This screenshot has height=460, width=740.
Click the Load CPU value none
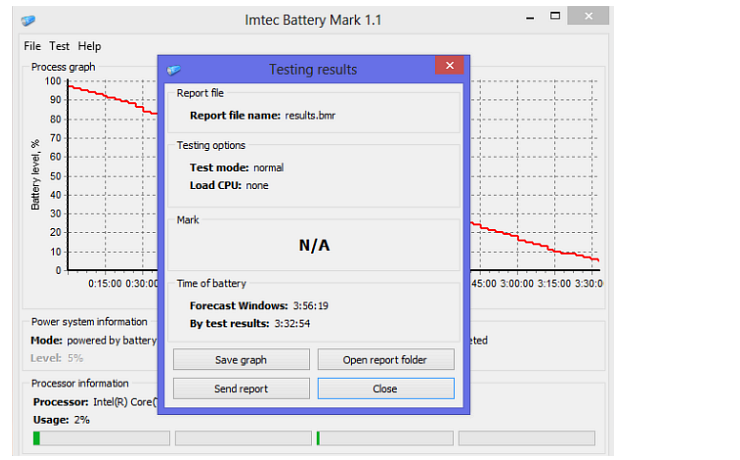(257, 185)
